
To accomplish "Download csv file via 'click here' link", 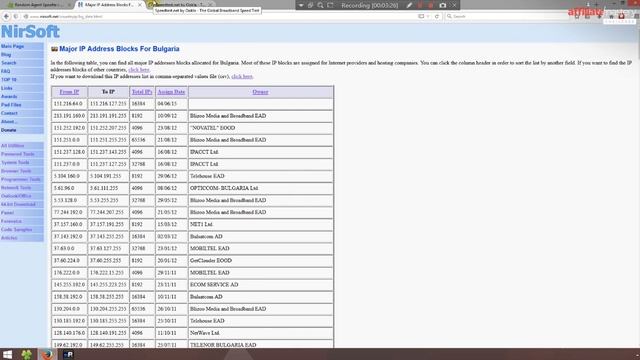I will 242,76.
